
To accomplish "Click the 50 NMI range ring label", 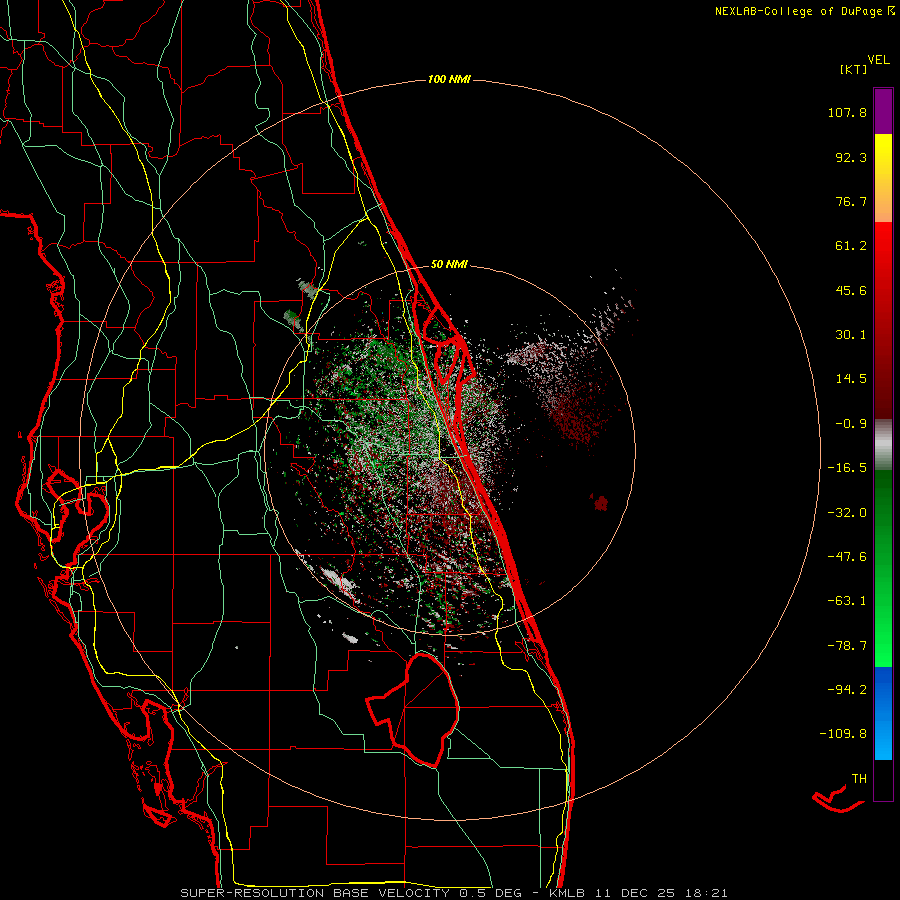I will (x=449, y=265).
